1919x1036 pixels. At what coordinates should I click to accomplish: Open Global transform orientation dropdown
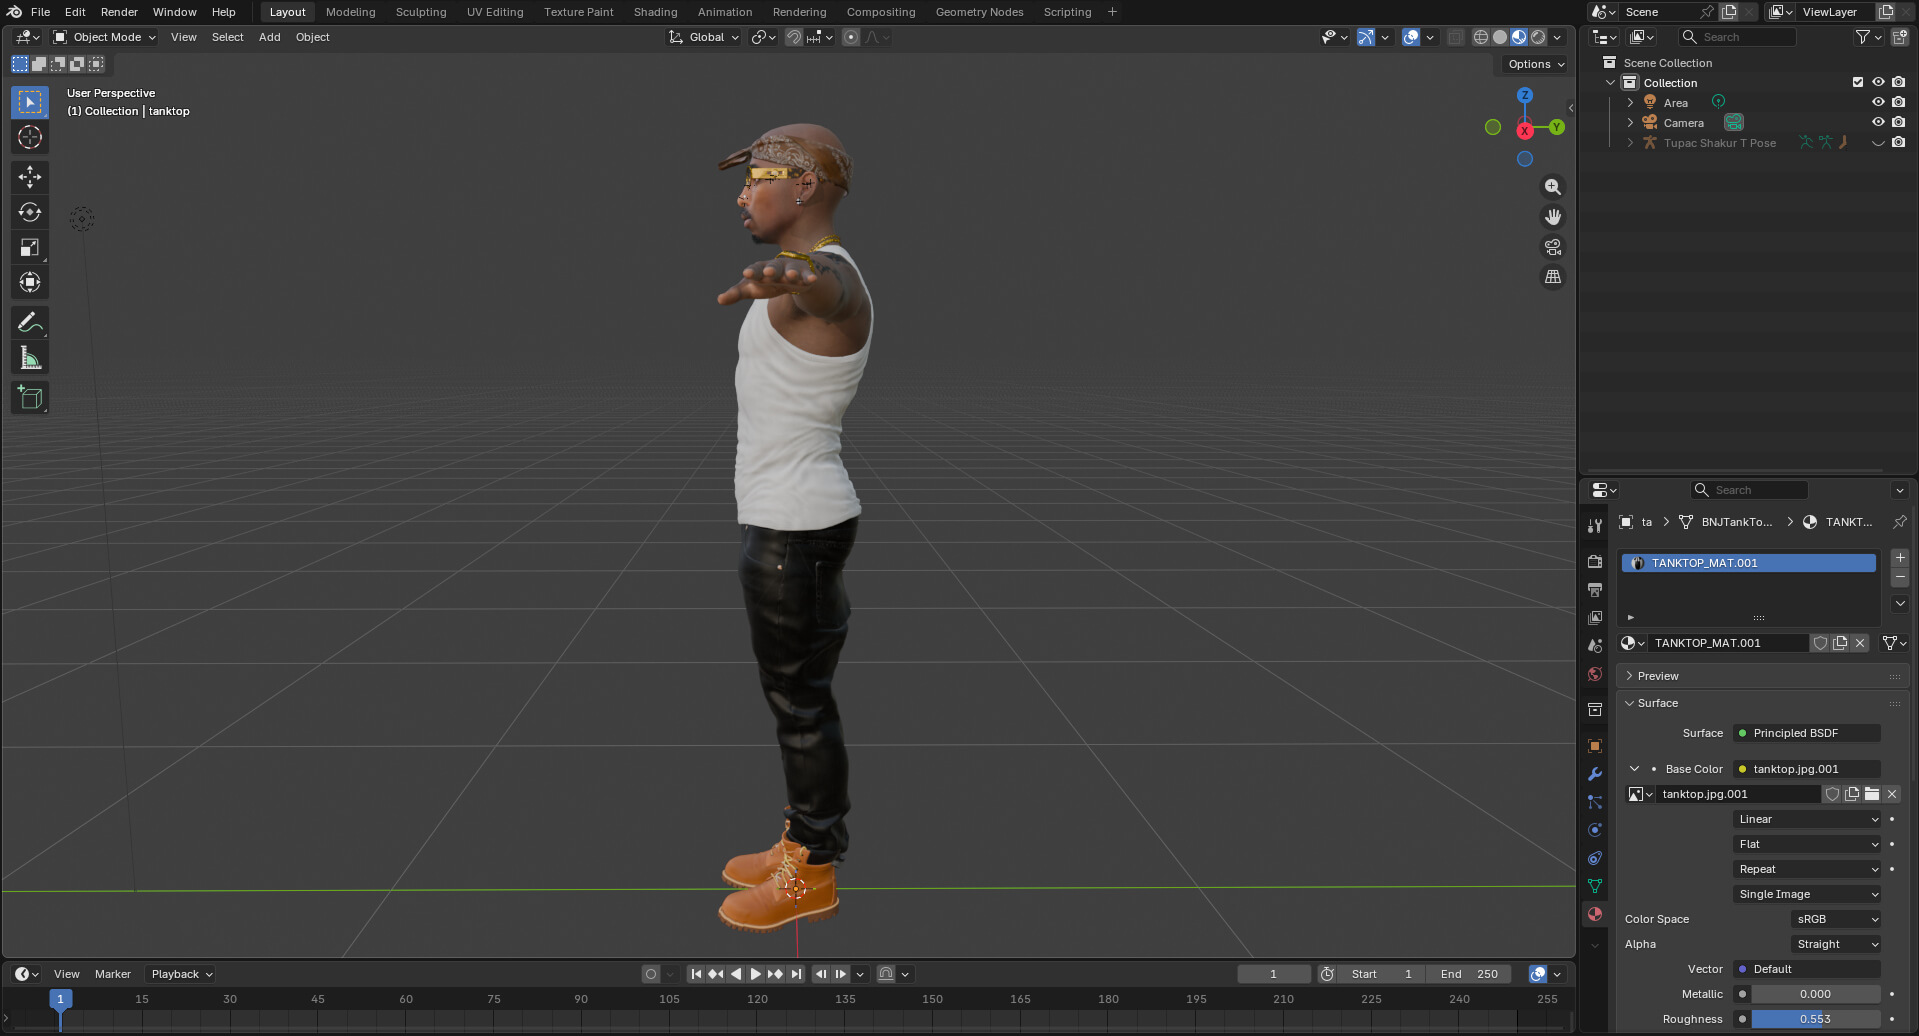[704, 37]
